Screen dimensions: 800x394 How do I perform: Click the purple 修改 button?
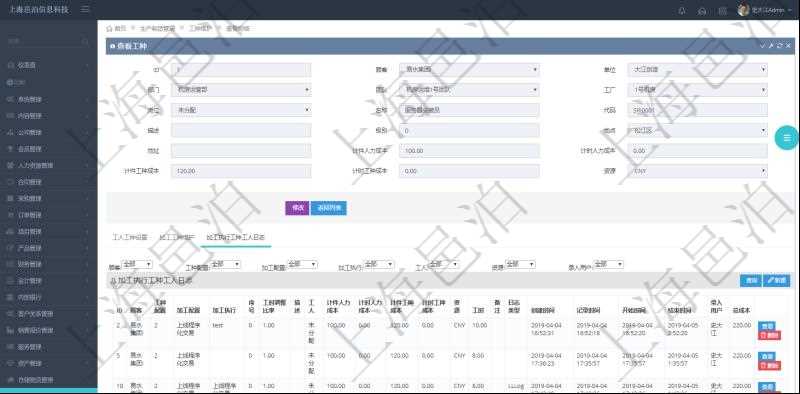pyautogui.click(x=297, y=208)
